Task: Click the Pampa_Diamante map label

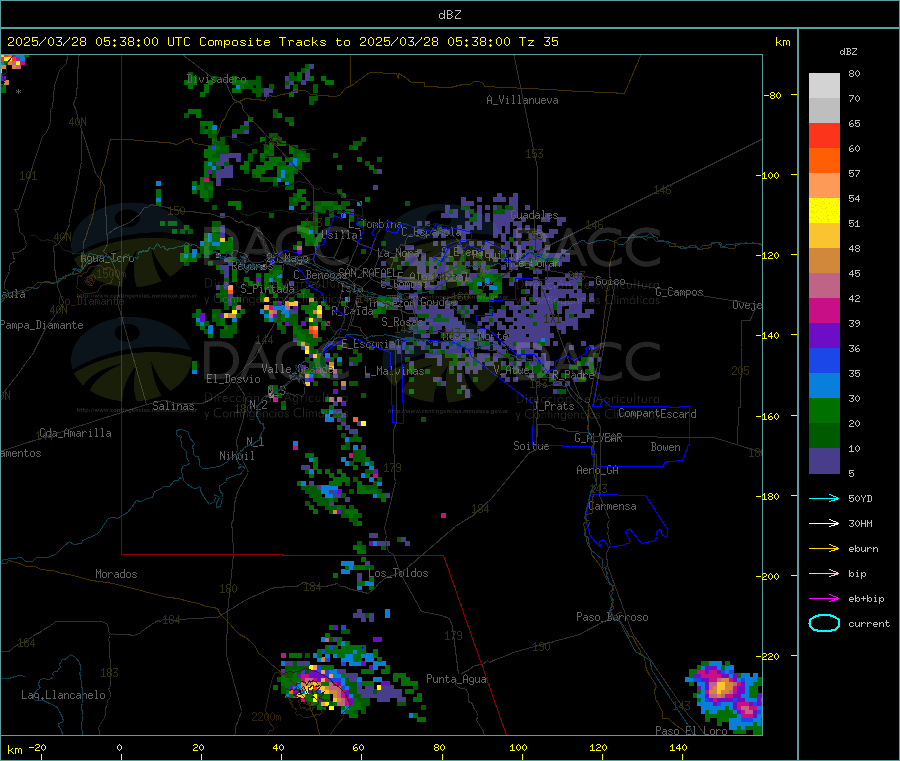Action: point(42,325)
